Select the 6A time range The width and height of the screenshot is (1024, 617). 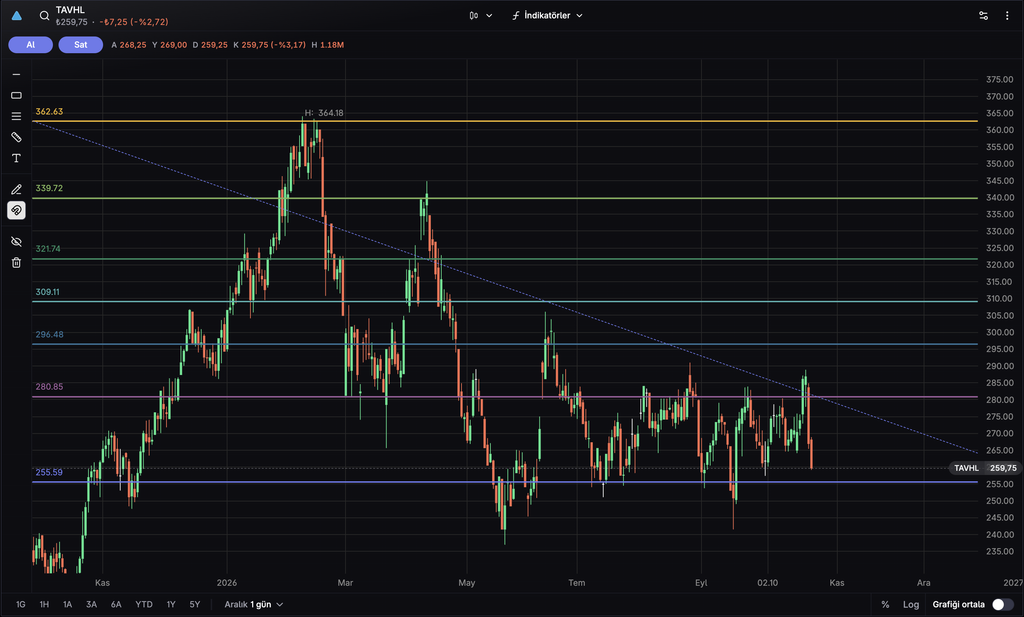tap(116, 605)
